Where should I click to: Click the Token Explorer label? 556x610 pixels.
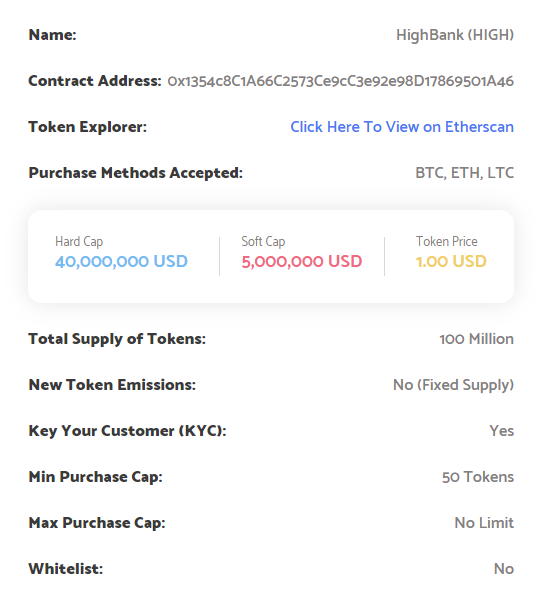[x=88, y=127]
